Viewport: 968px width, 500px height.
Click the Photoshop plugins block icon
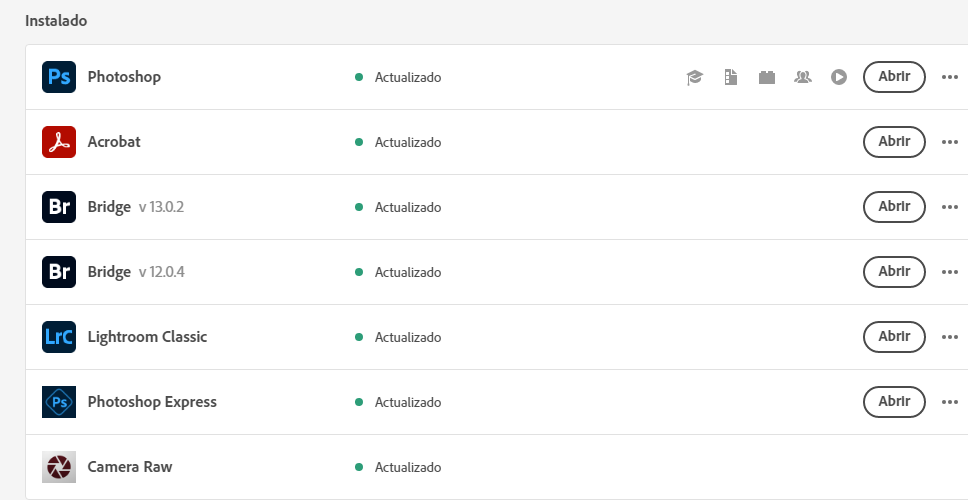point(767,77)
